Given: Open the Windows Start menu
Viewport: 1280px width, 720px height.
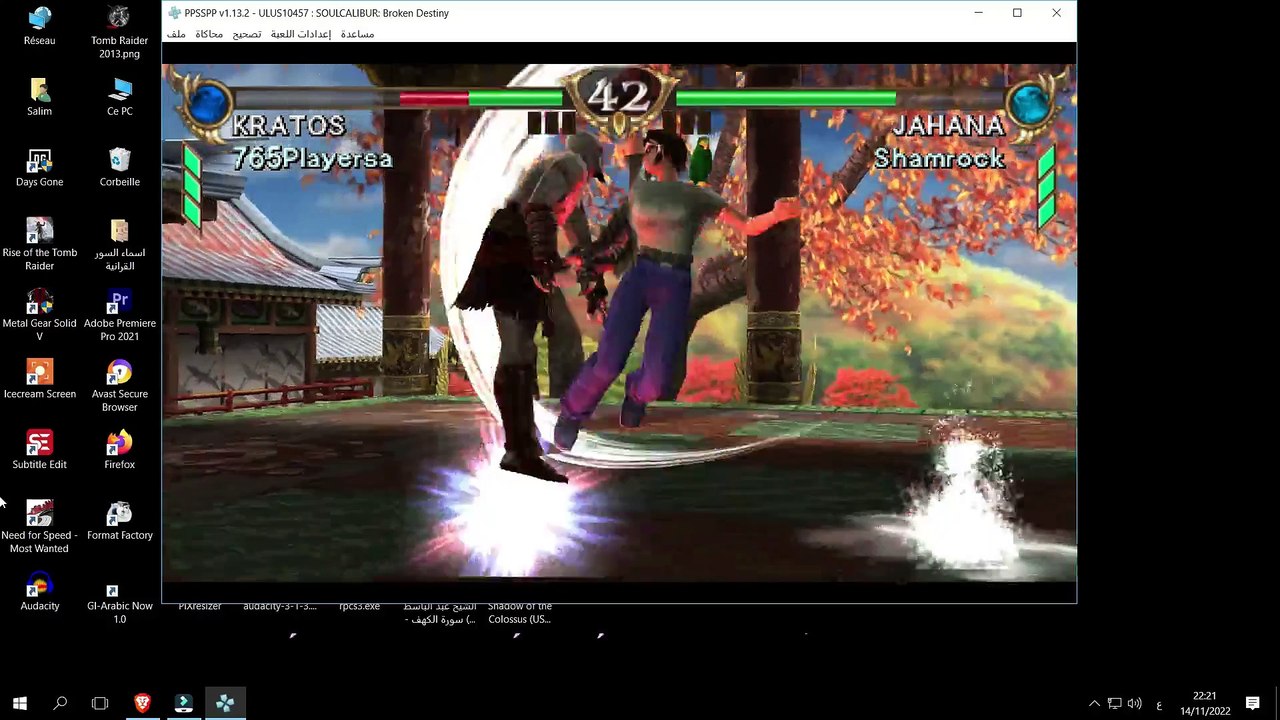Looking at the screenshot, I should 20,704.
